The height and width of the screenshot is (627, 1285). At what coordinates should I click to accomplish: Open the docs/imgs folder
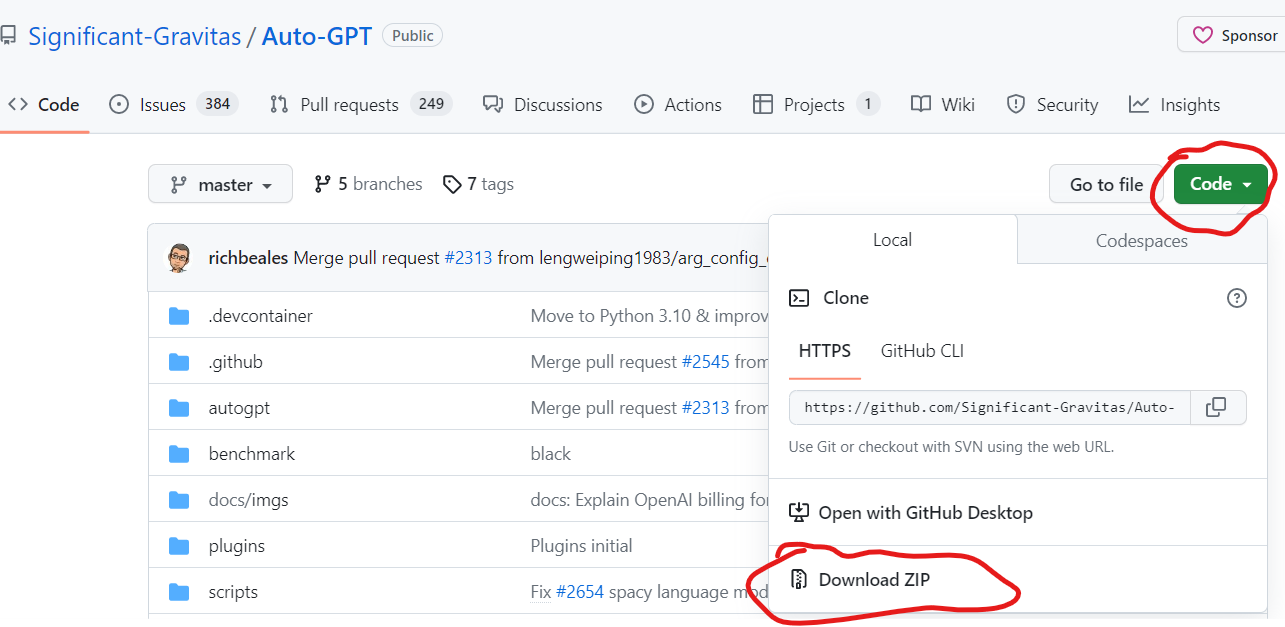248,500
